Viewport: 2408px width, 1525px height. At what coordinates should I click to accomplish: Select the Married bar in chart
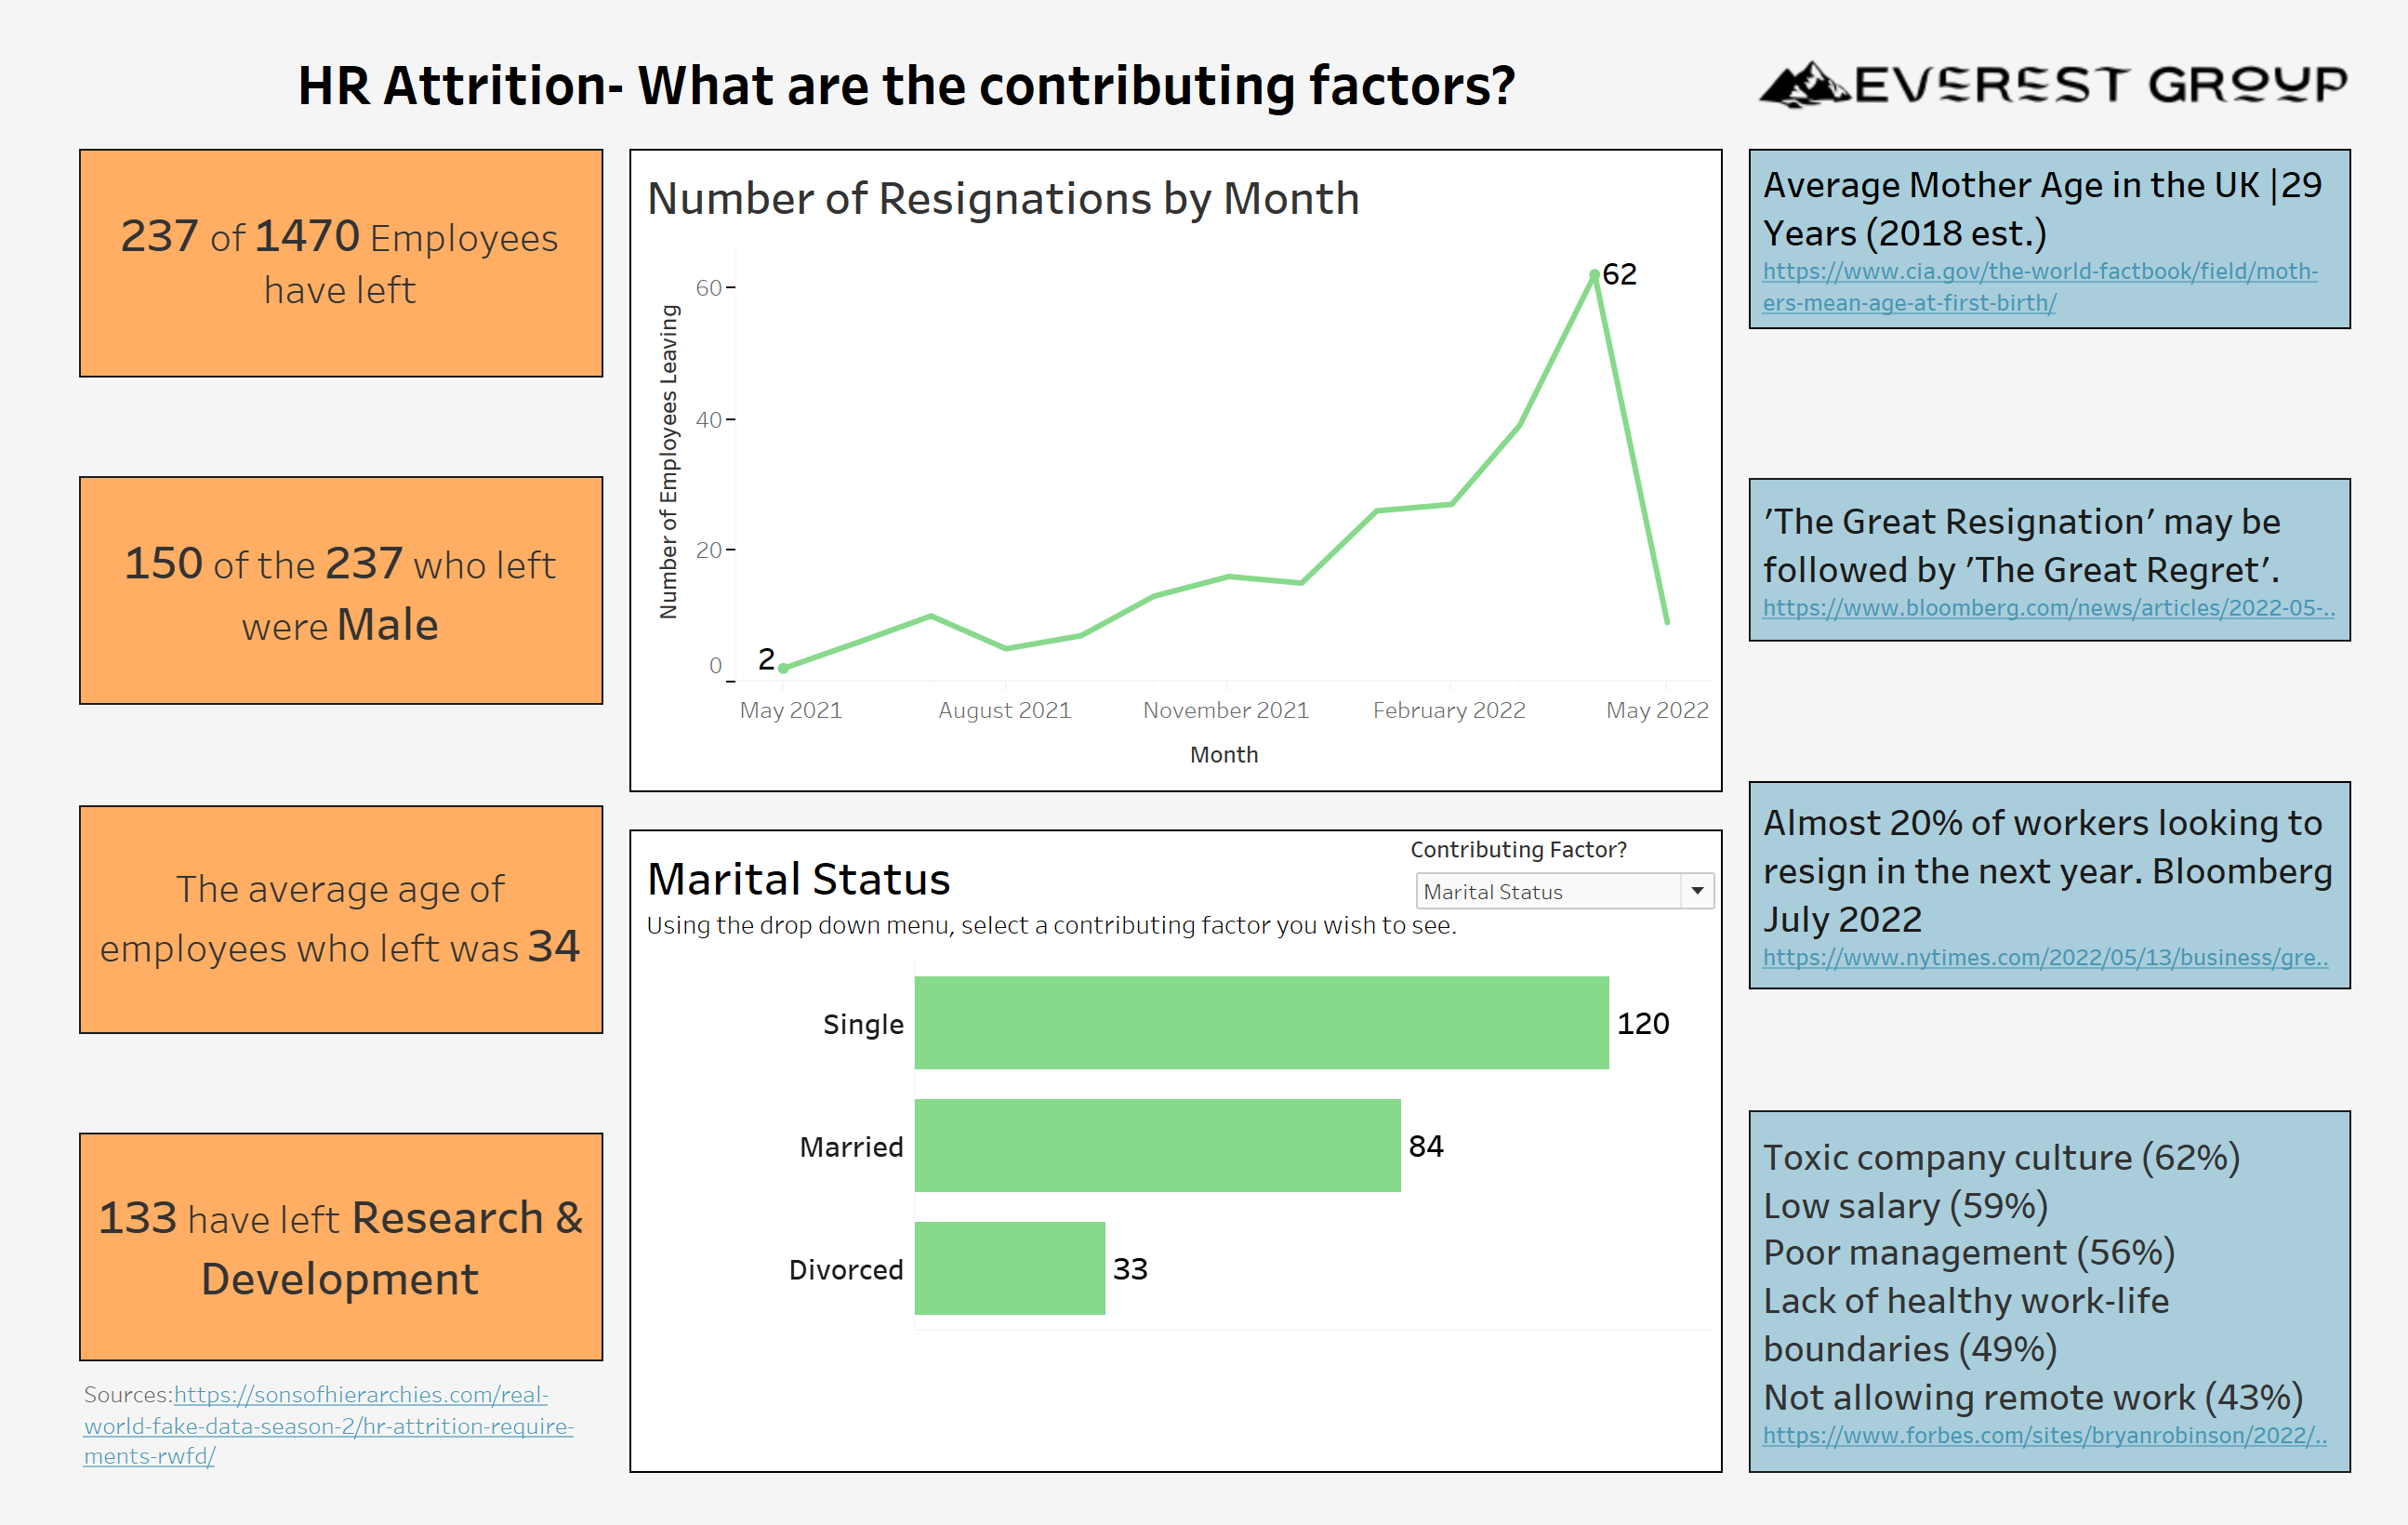click(1156, 1146)
